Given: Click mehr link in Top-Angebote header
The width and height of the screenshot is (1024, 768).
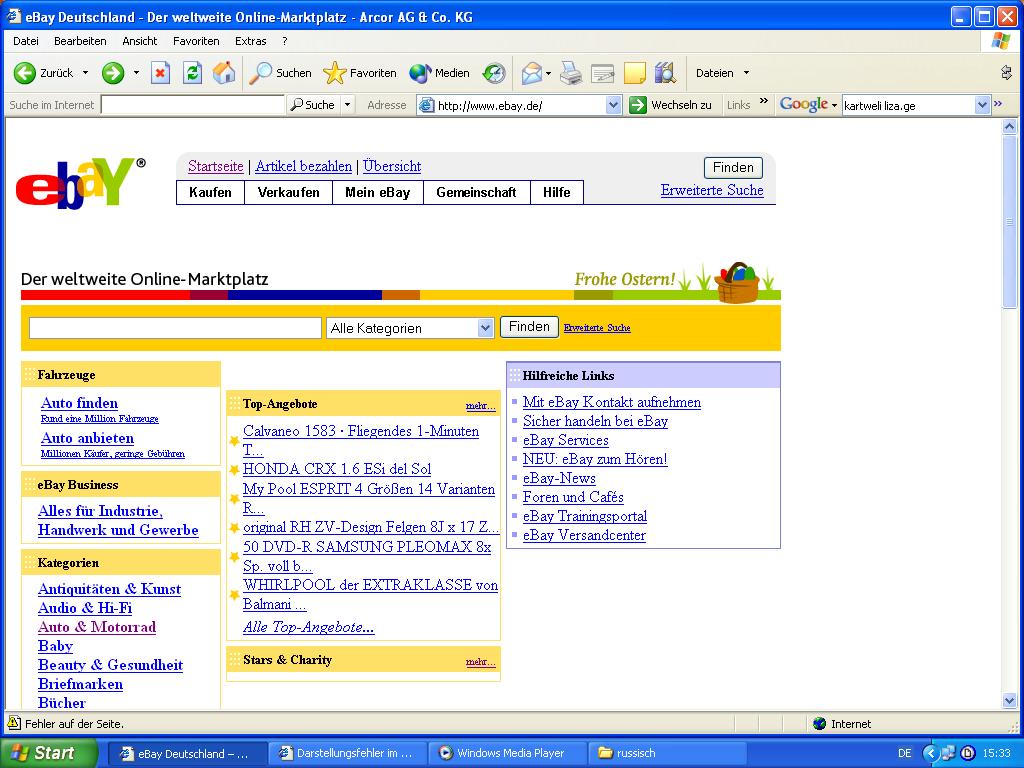Looking at the screenshot, I should click(x=480, y=406).
